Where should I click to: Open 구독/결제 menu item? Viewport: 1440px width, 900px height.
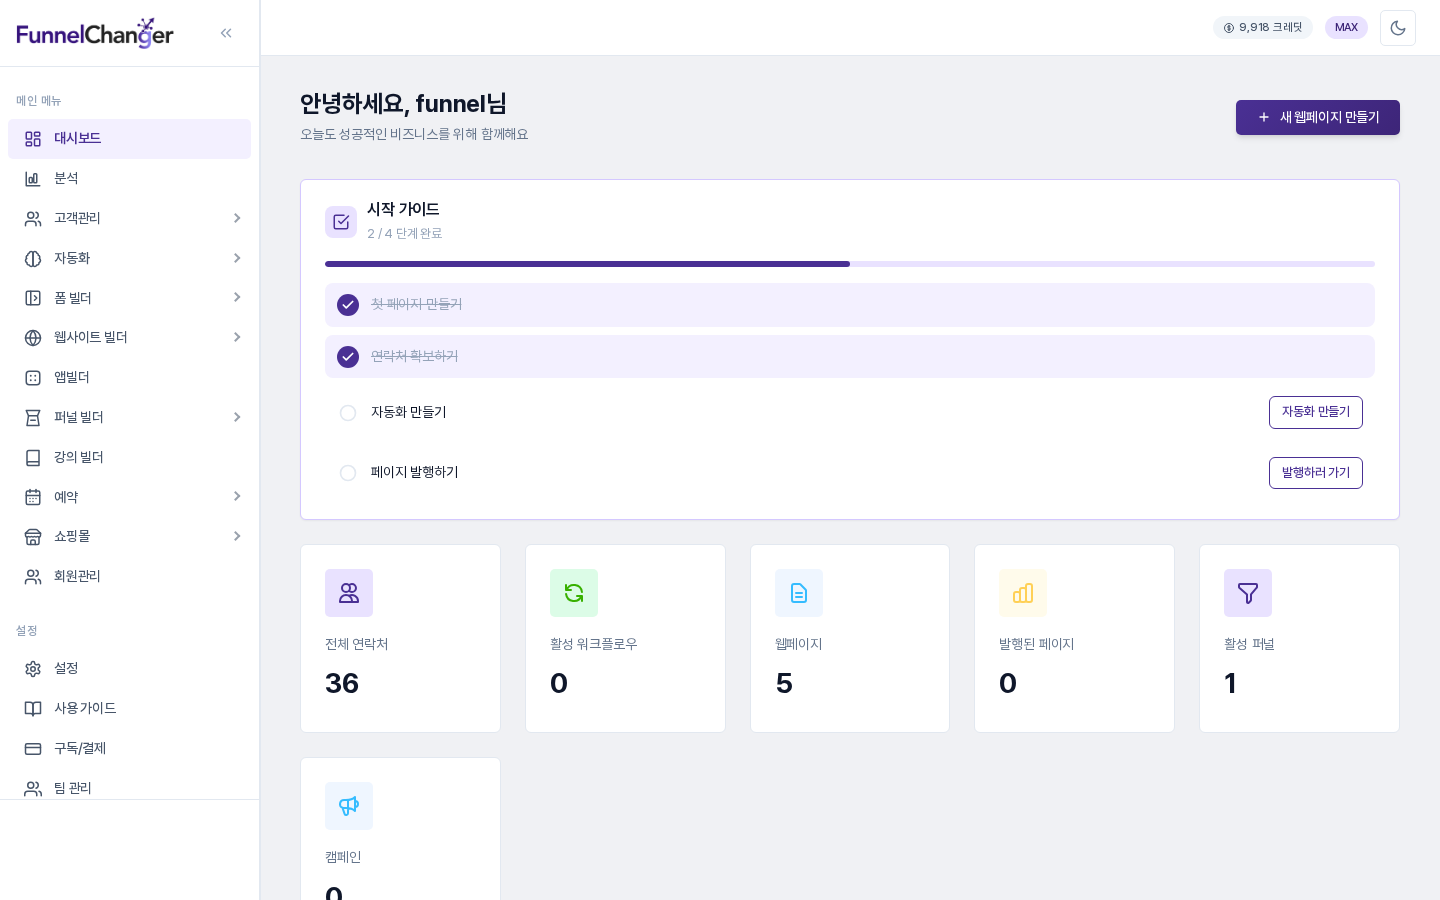[x=129, y=748]
